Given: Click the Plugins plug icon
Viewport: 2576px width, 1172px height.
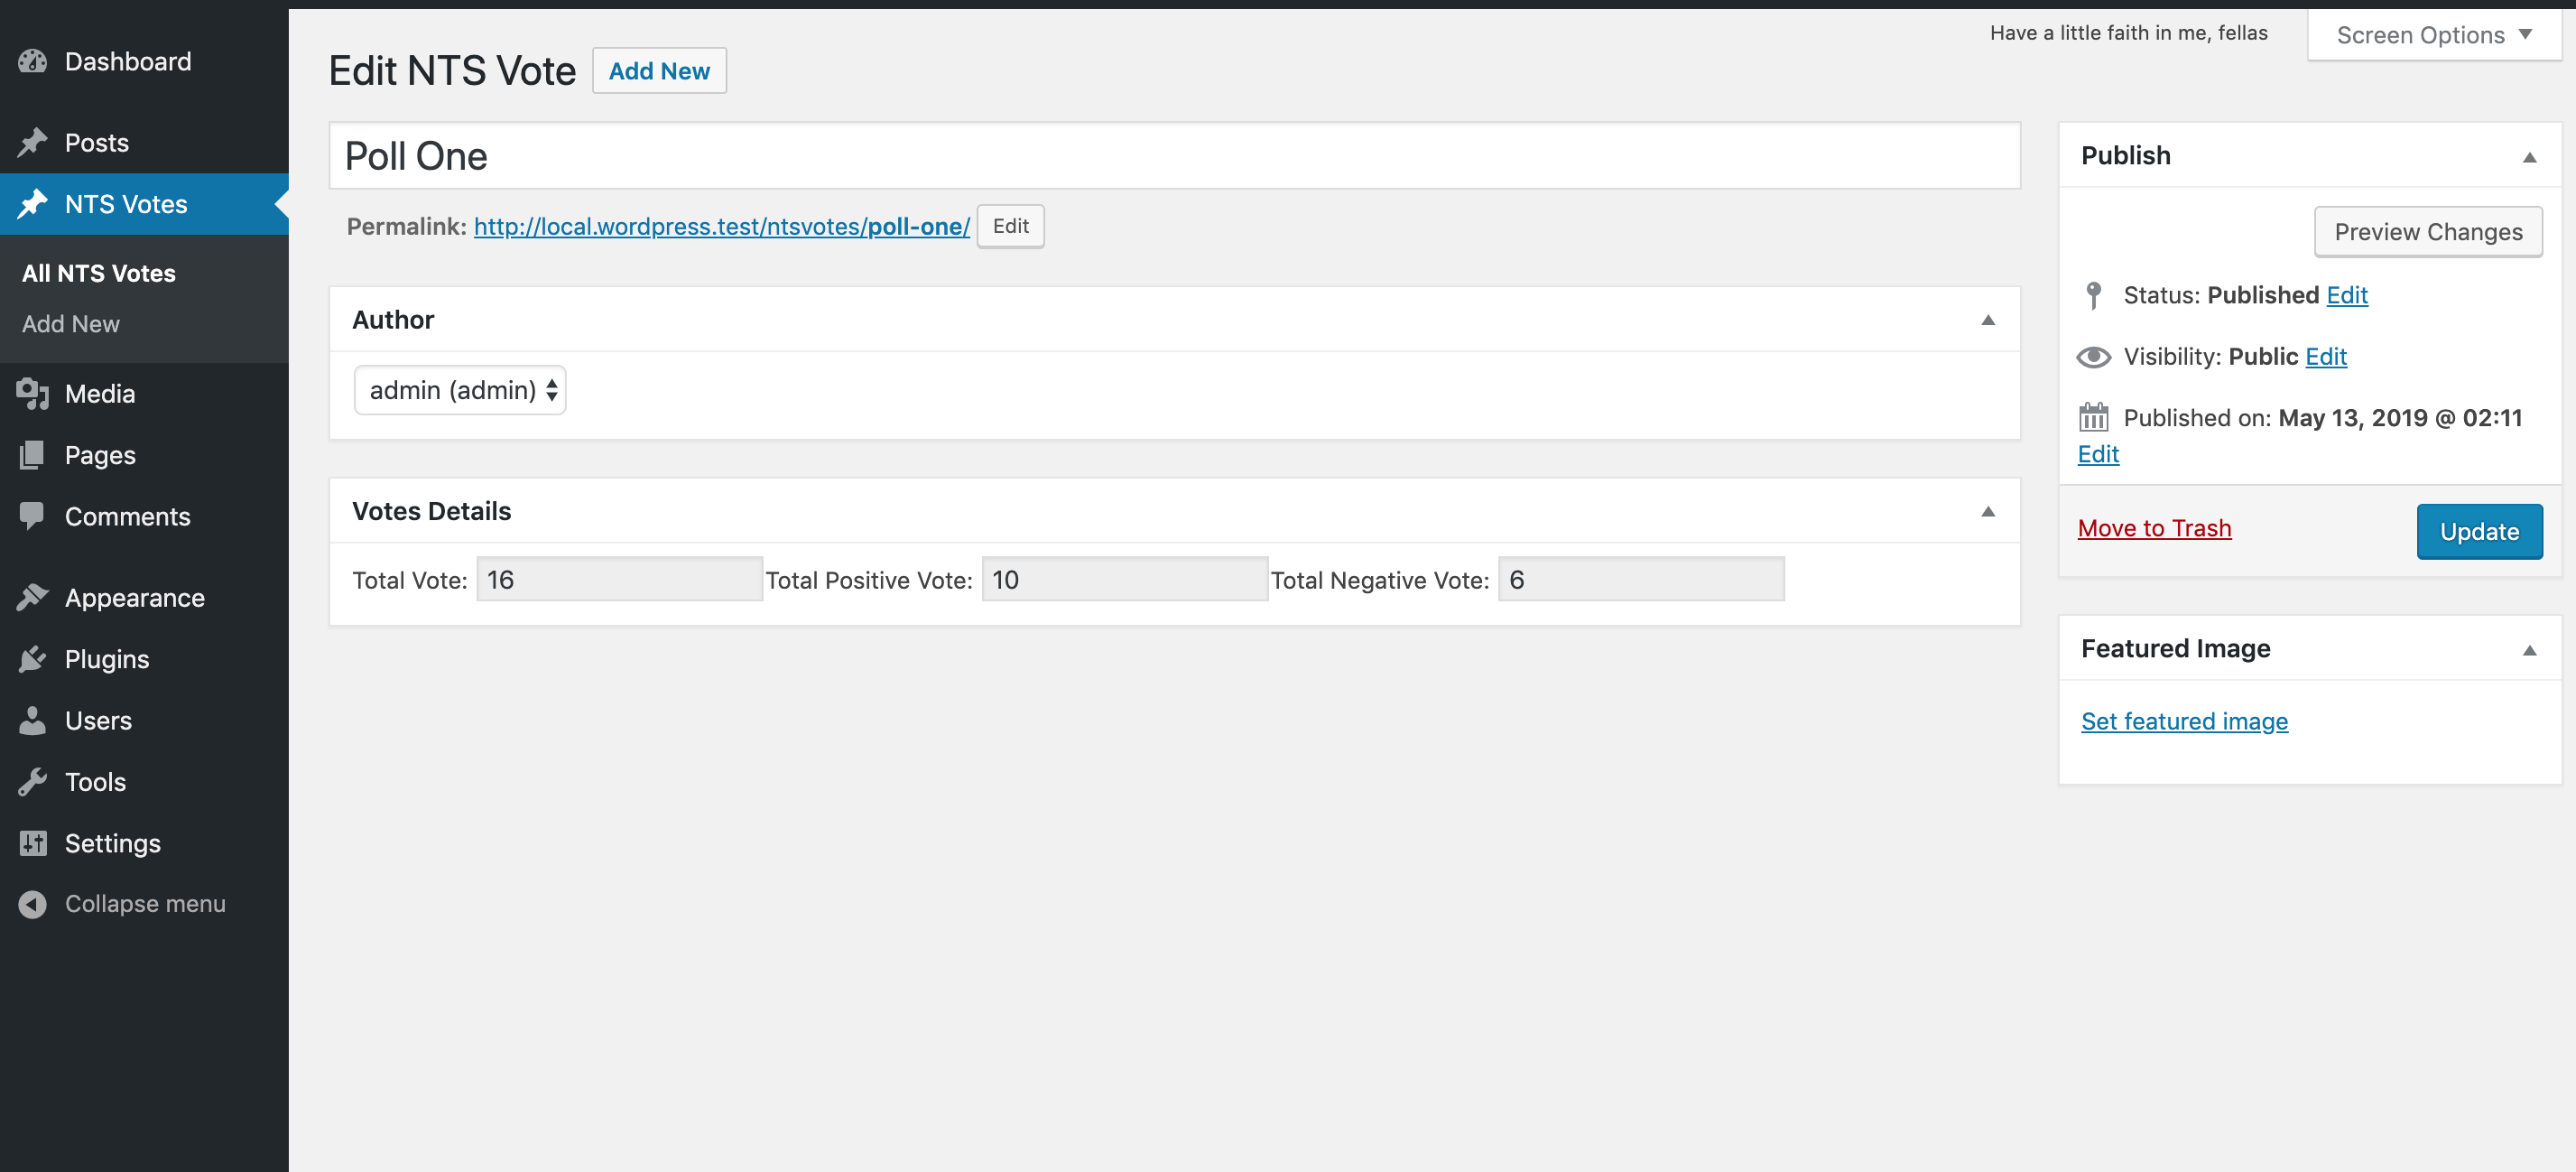Looking at the screenshot, I should 32,659.
